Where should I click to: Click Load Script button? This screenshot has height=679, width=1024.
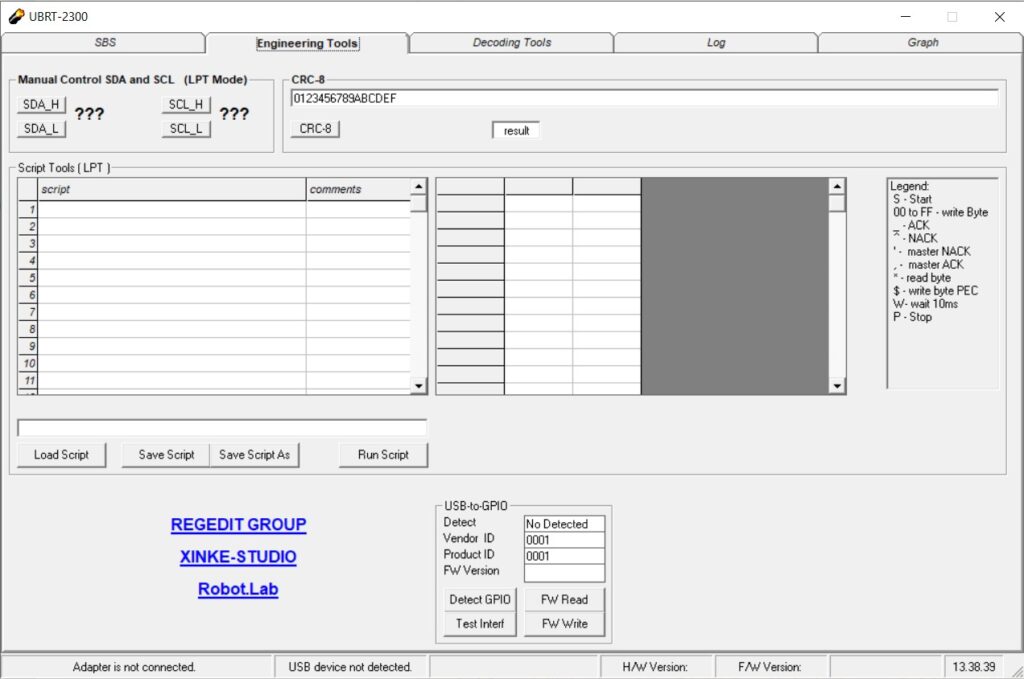click(x=61, y=455)
